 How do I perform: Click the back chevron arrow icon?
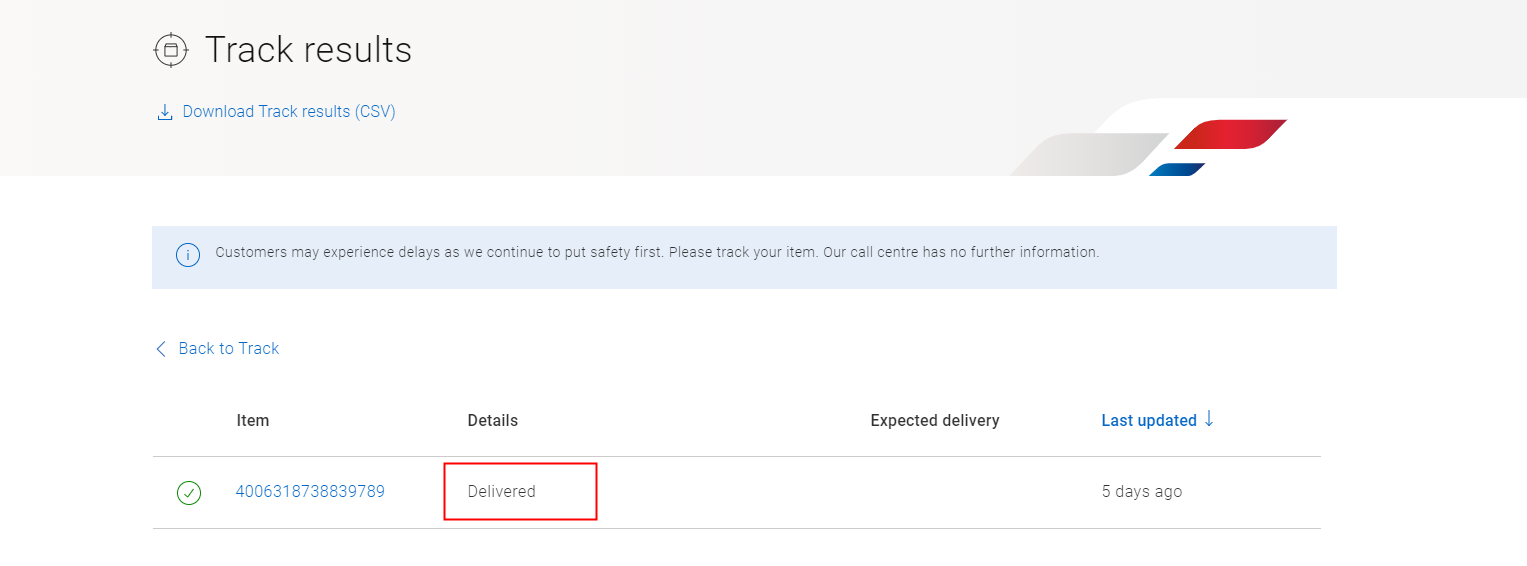pos(161,349)
